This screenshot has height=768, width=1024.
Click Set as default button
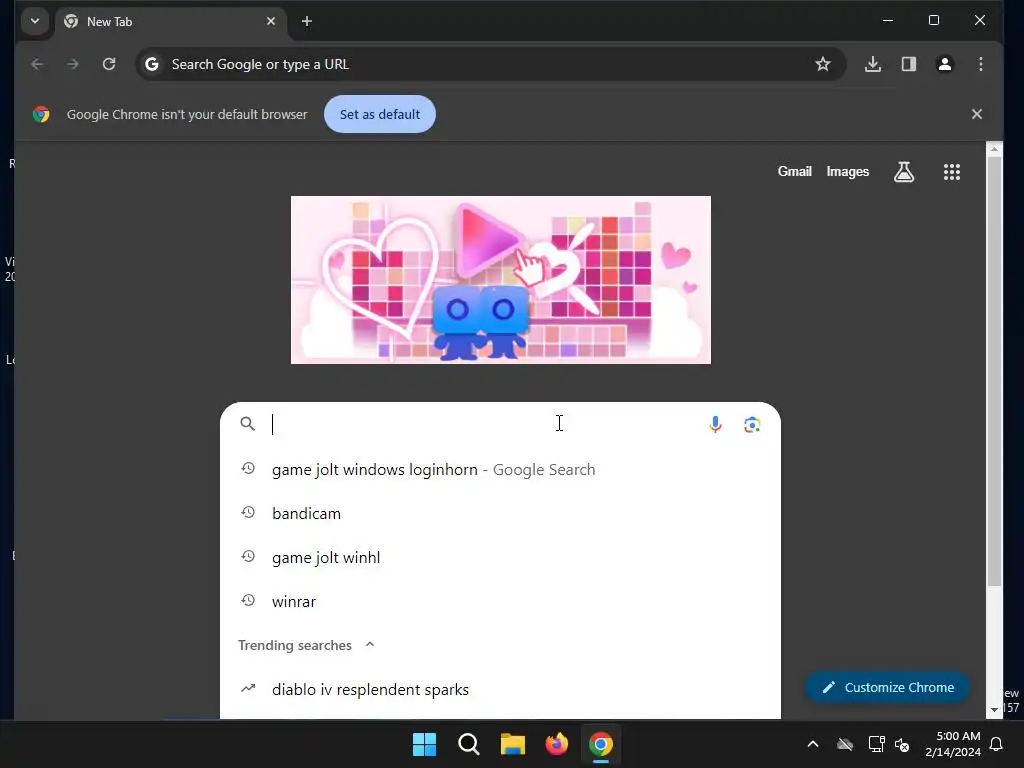(380, 114)
